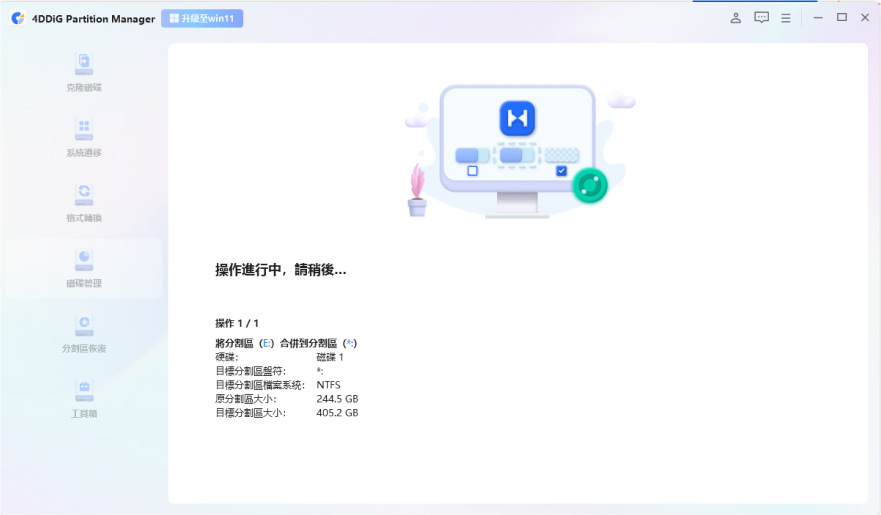
Task: Click the 升級至win11 button
Action: [202, 19]
